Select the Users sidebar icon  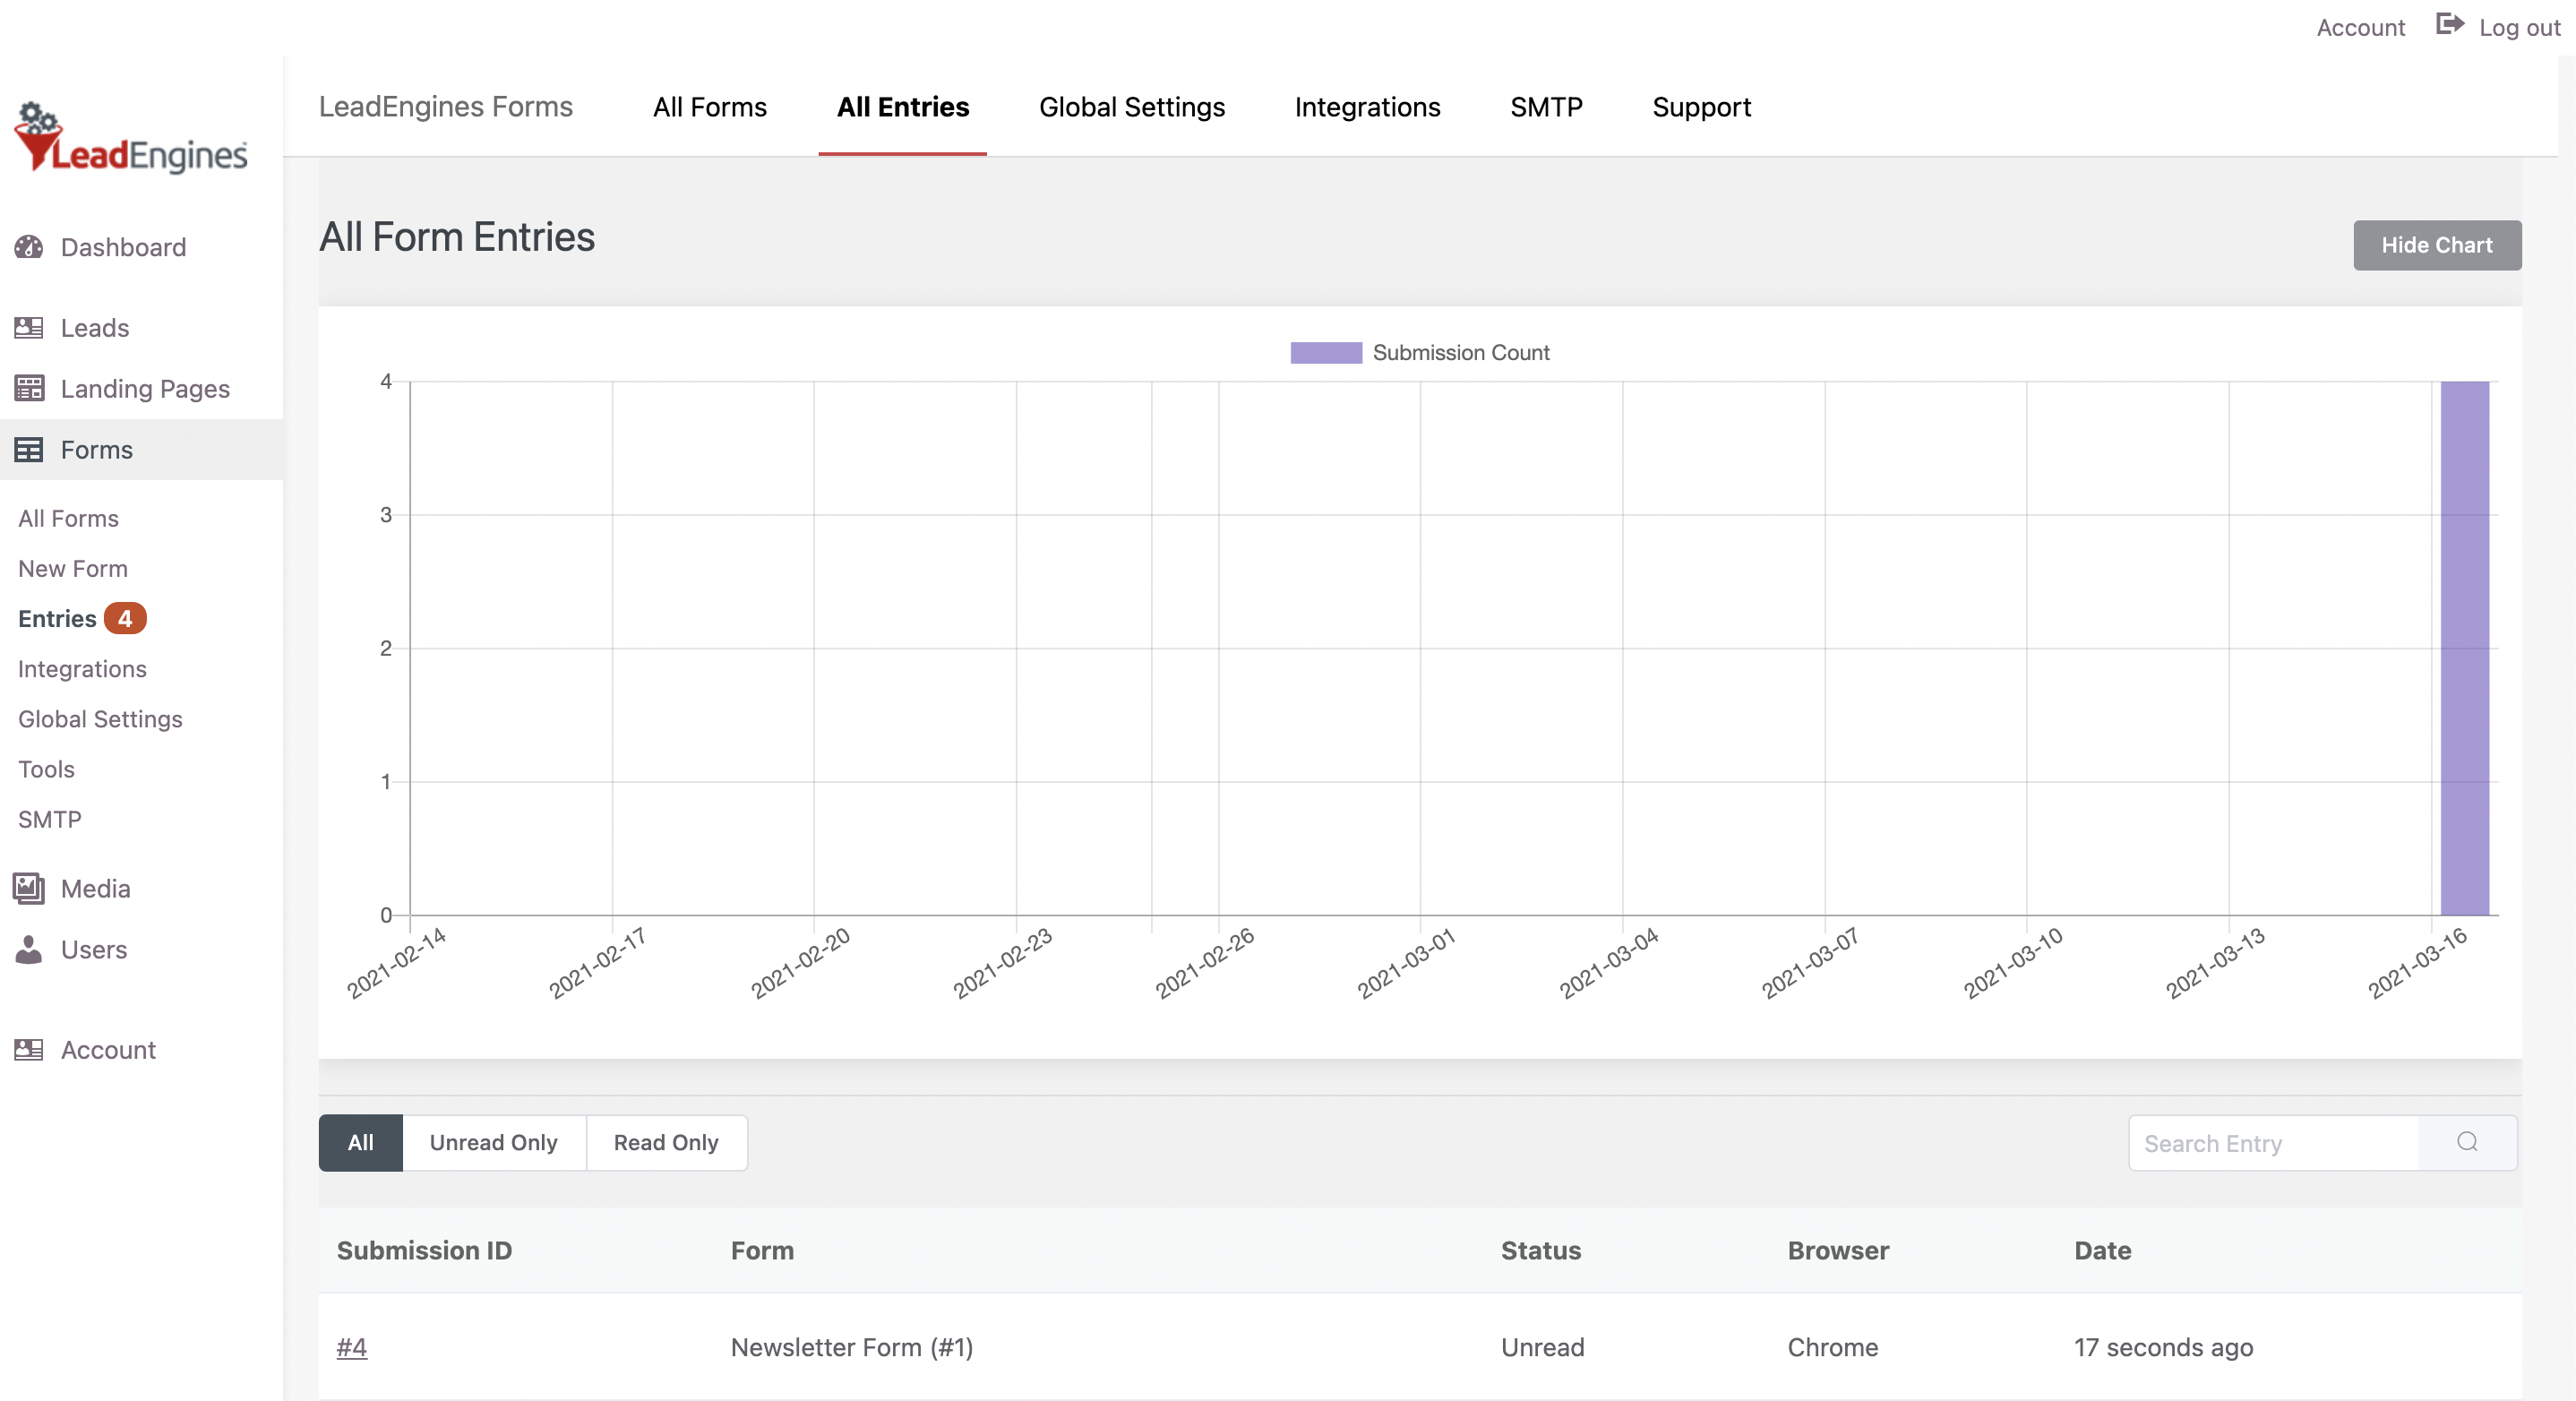point(29,950)
